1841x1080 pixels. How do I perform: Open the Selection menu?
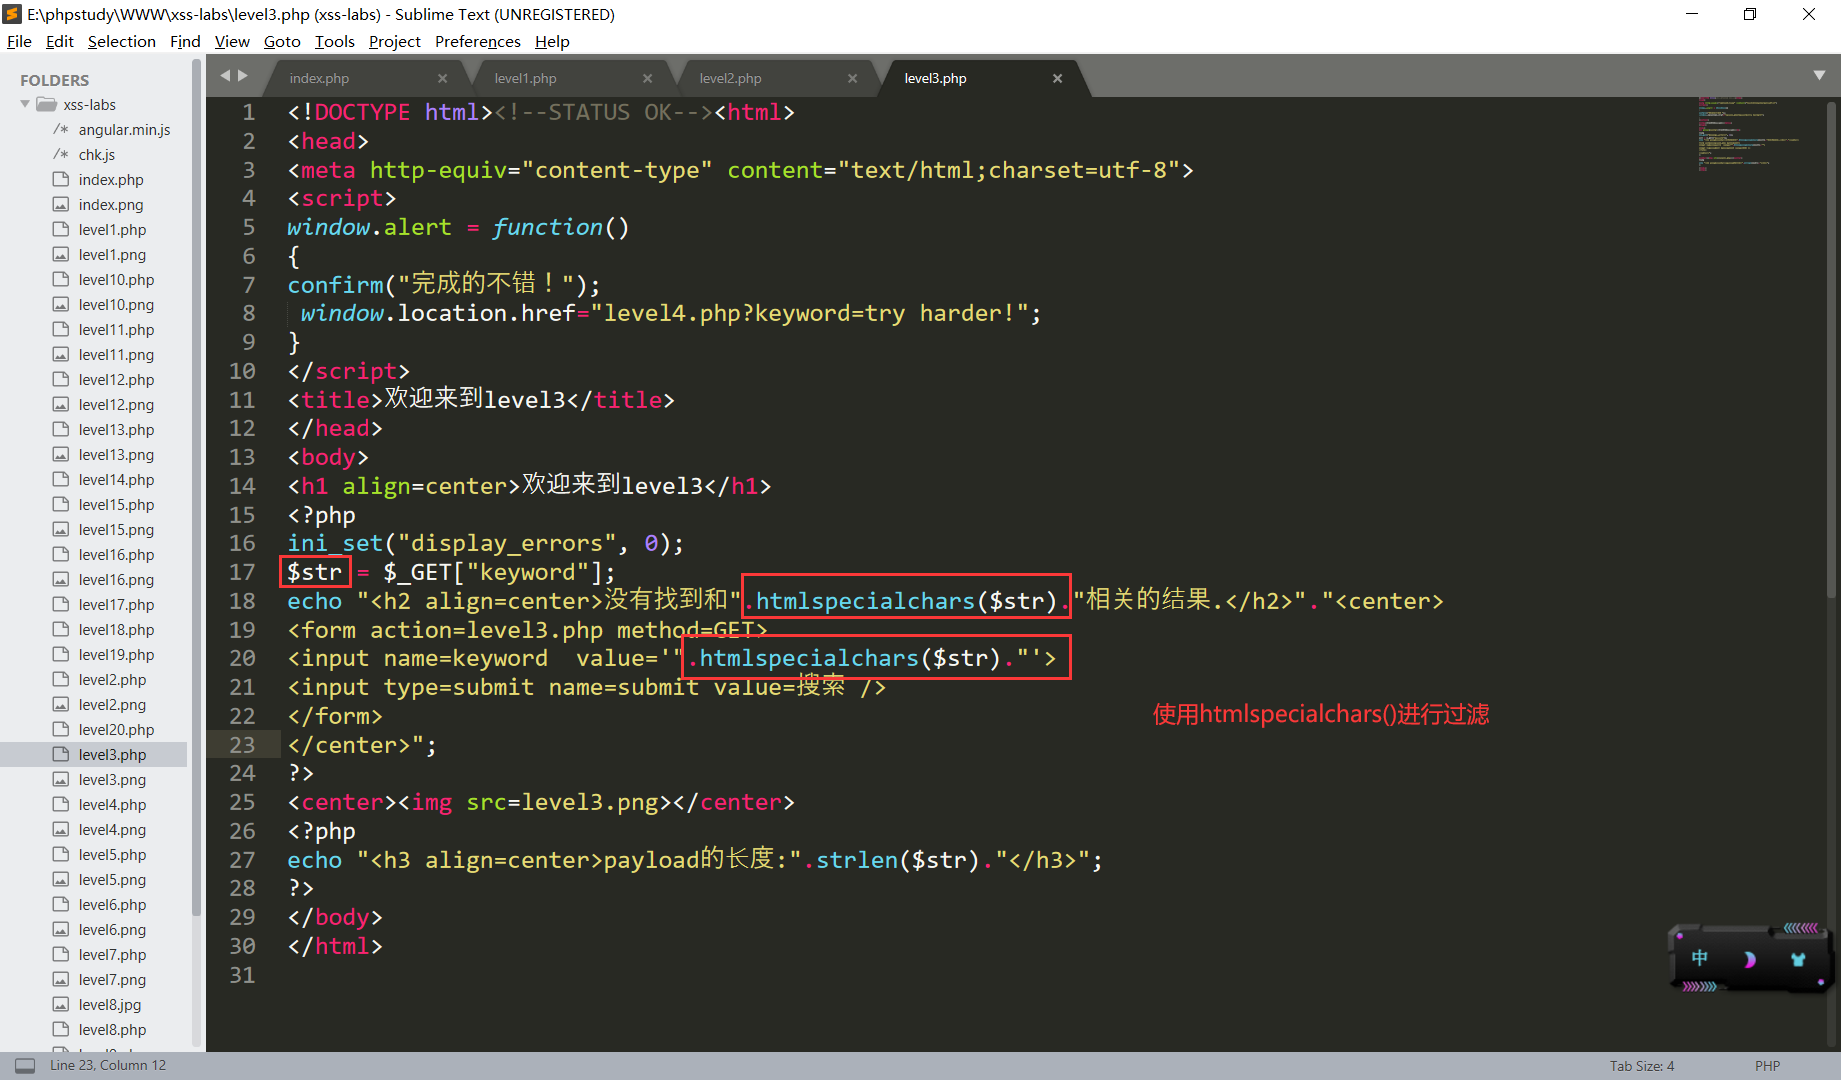tap(122, 41)
